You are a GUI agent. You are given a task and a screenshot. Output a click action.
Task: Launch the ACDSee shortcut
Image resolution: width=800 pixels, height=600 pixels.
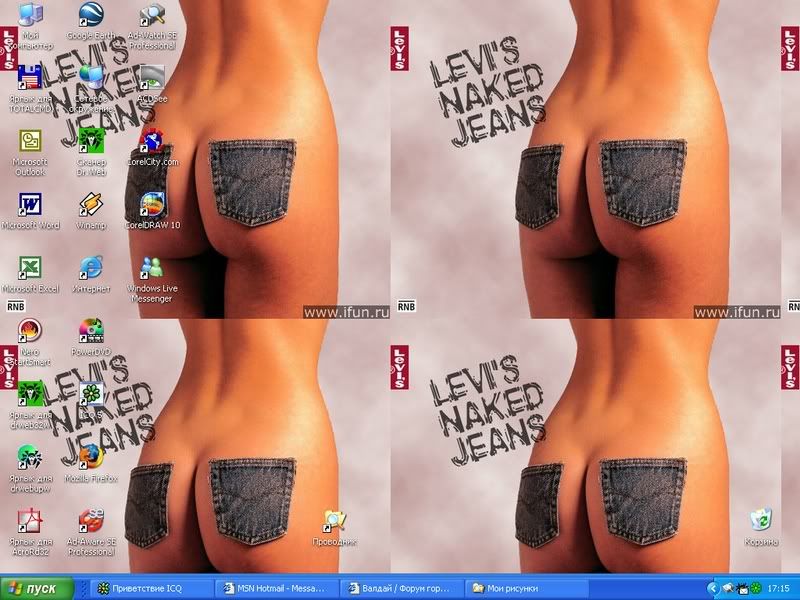tap(152, 77)
